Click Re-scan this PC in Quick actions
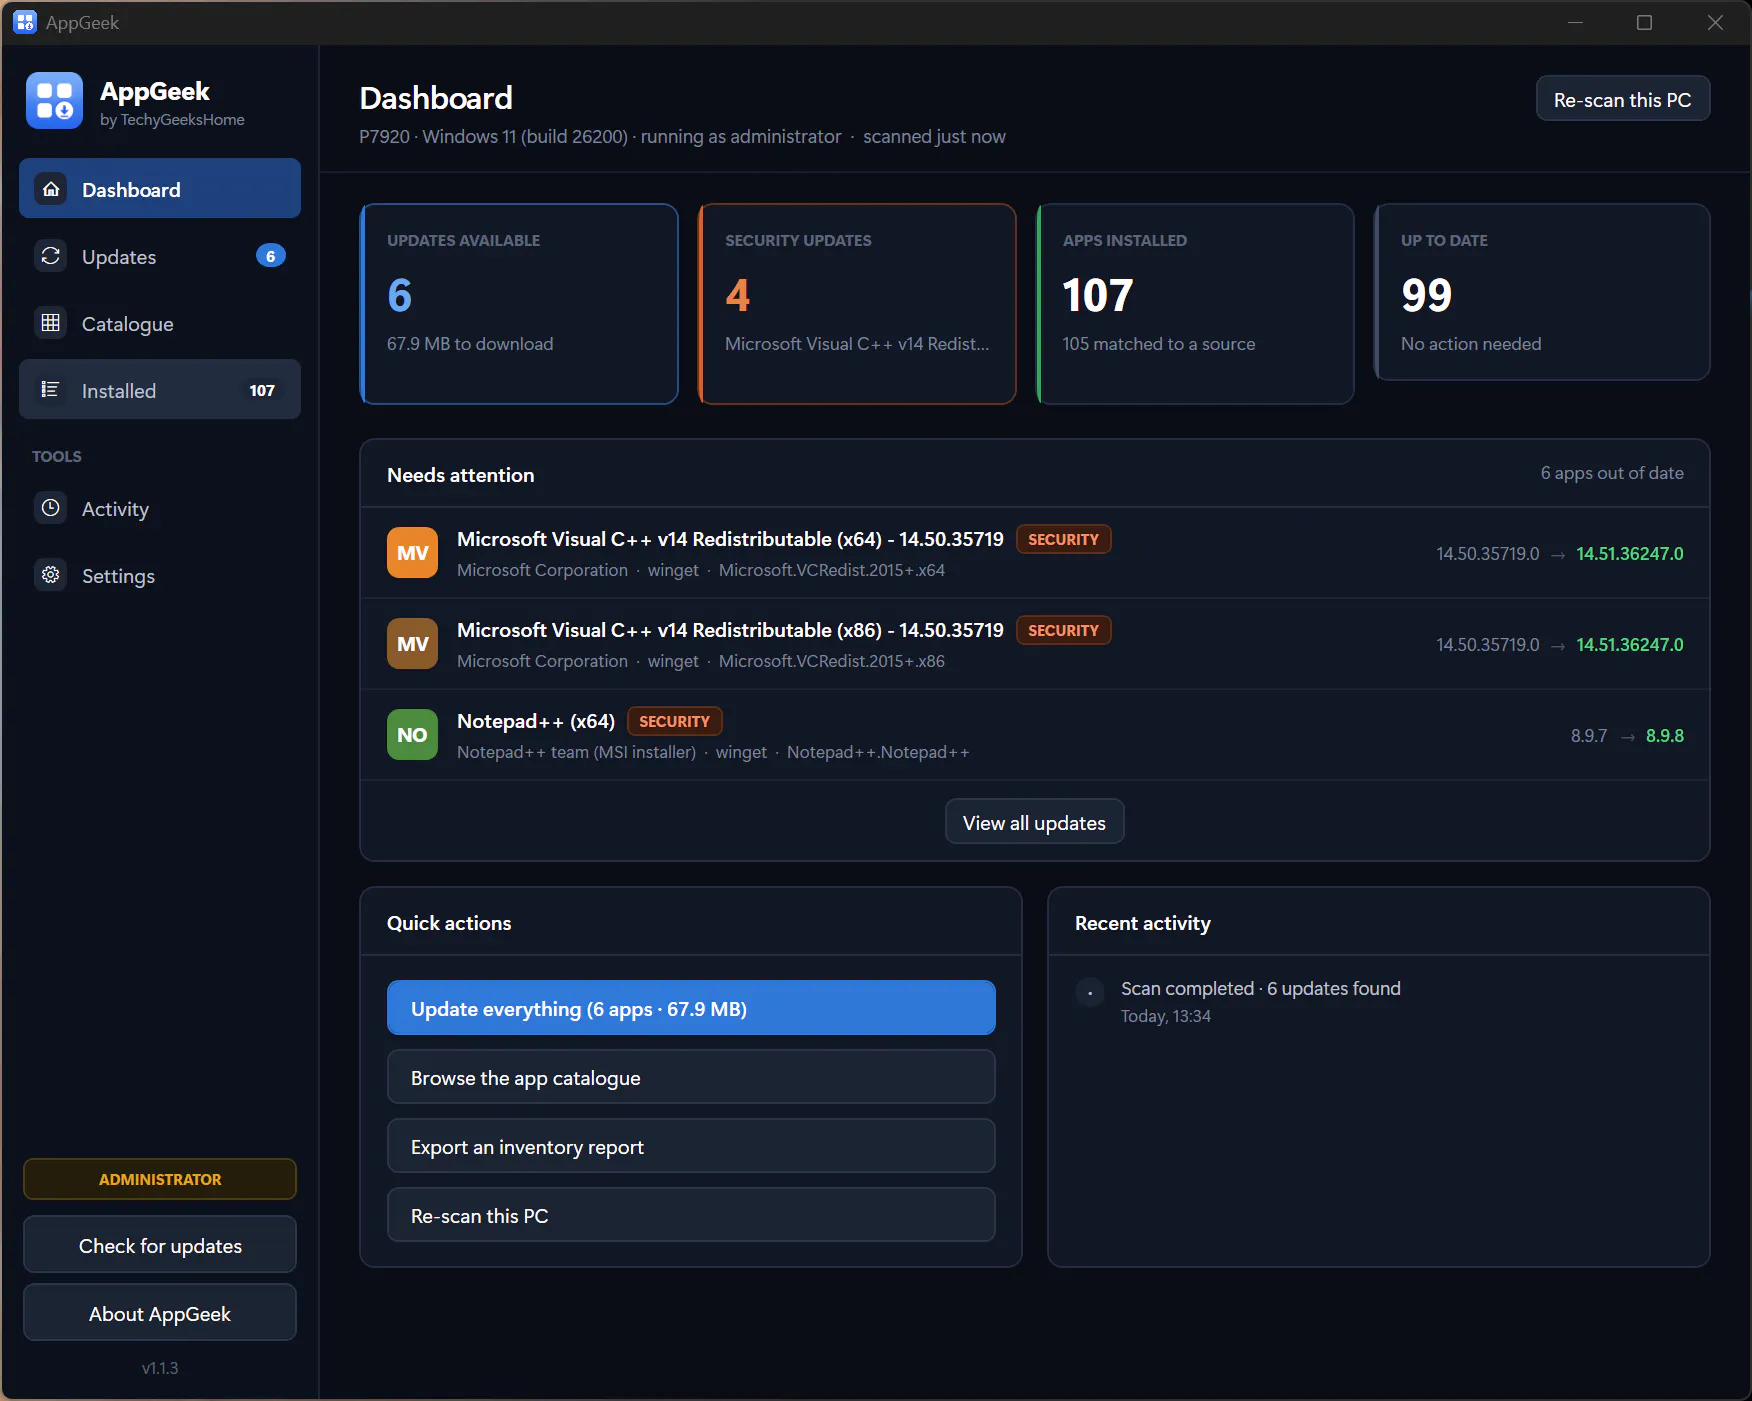Screen dimensions: 1752x1401 tap(691, 1215)
